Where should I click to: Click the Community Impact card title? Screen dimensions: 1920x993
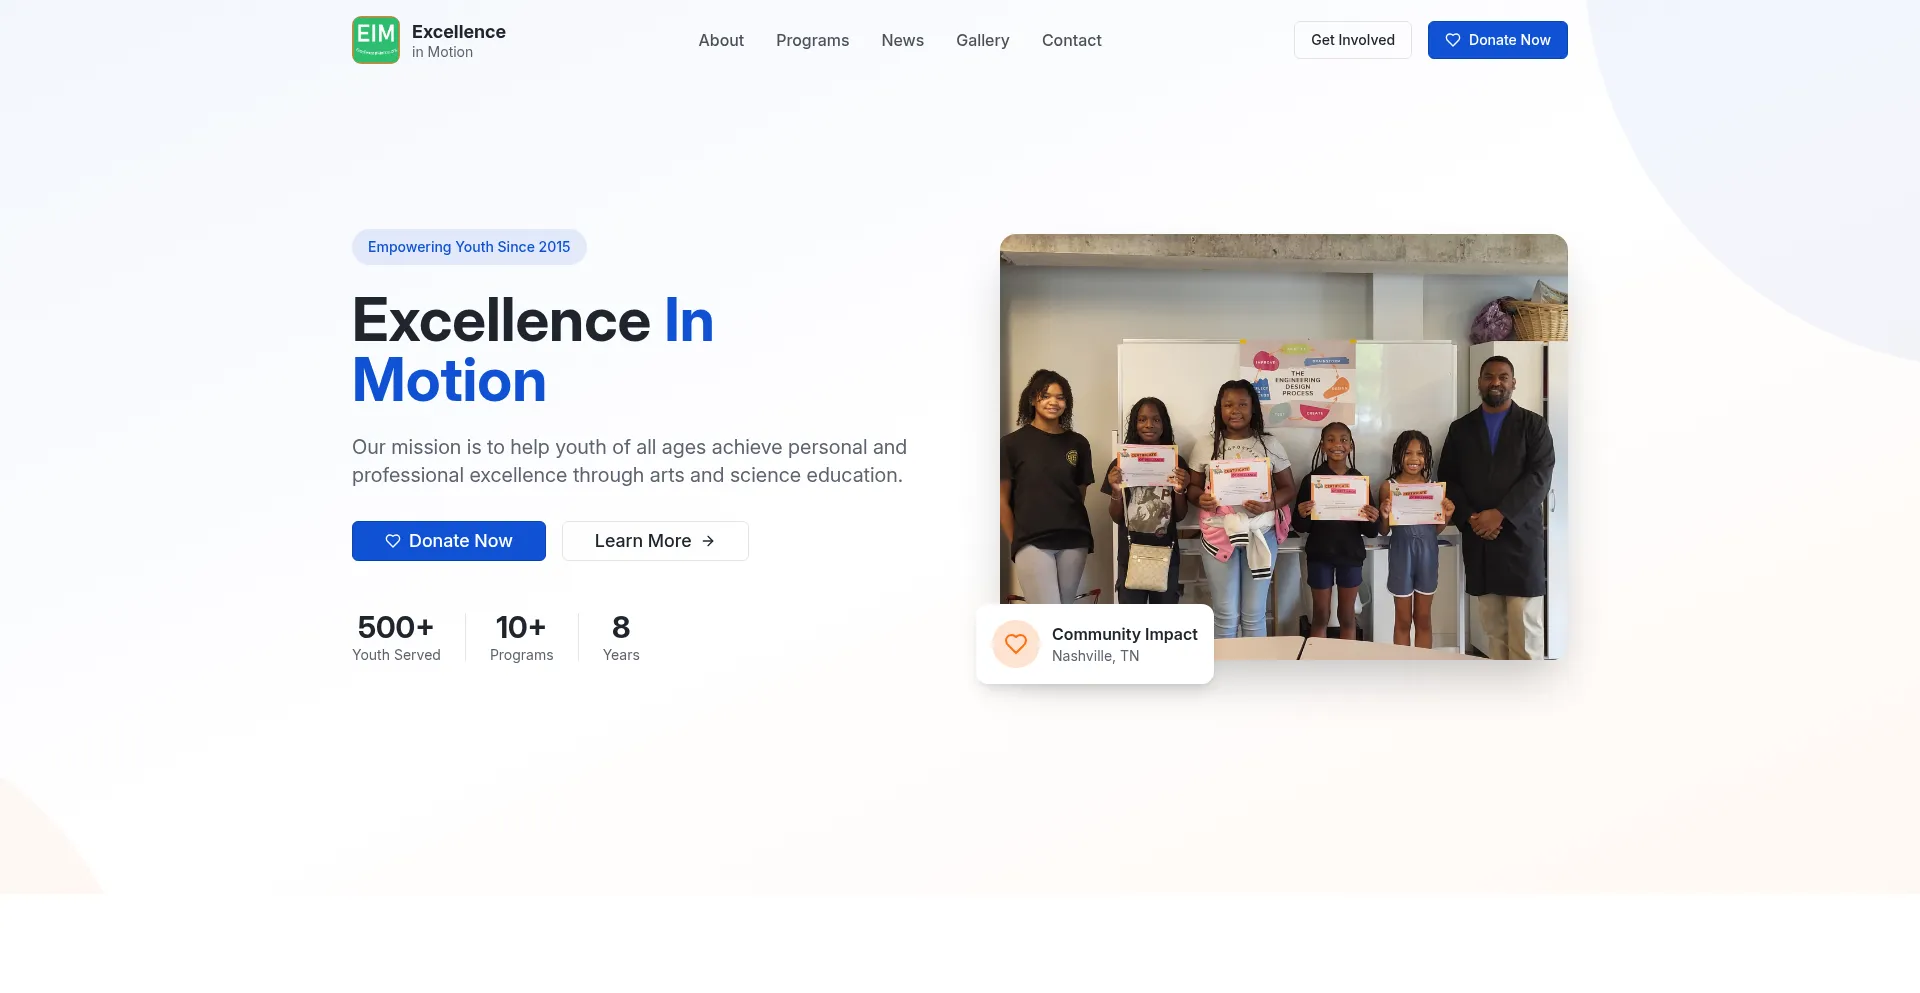point(1124,634)
